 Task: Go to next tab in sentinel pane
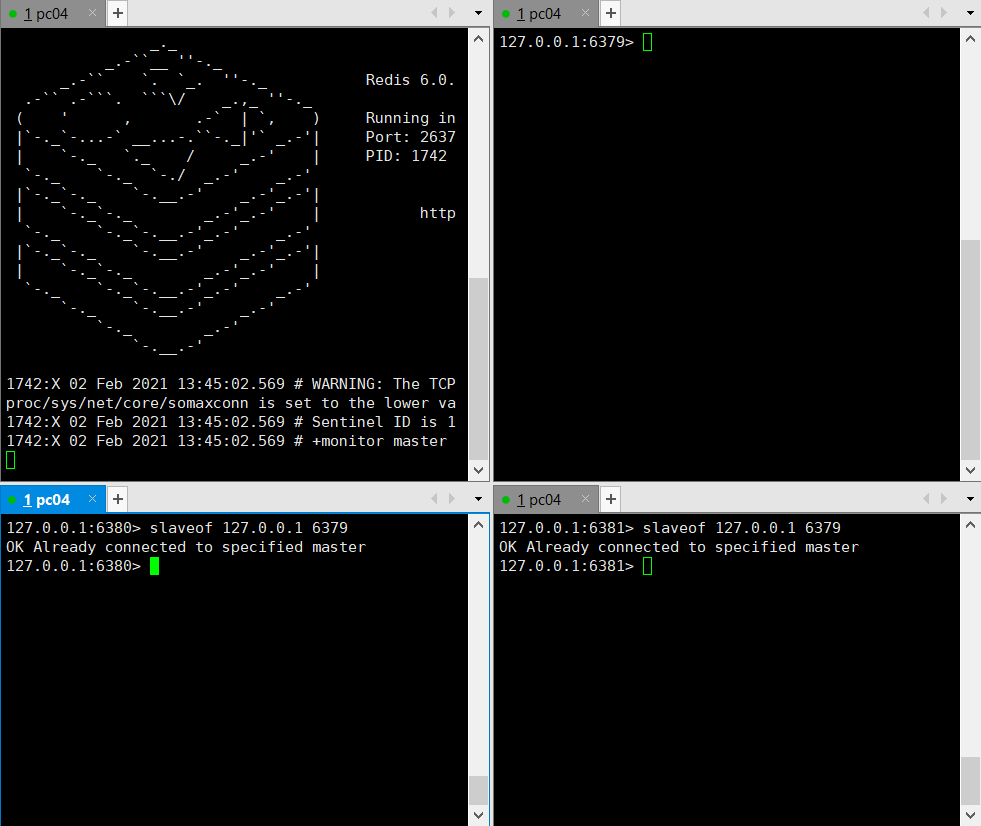click(x=452, y=13)
